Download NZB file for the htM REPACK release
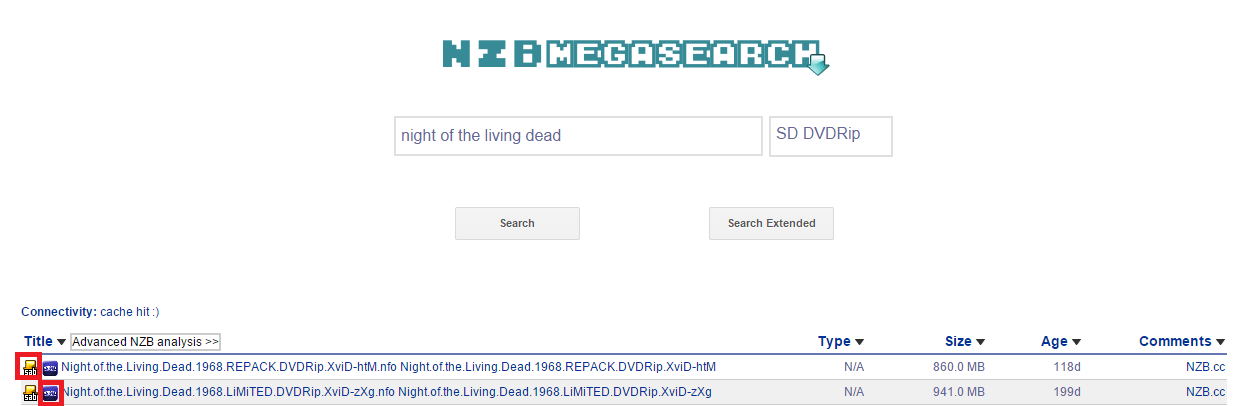The width and height of the screenshot is (1242, 406). click(50, 367)
